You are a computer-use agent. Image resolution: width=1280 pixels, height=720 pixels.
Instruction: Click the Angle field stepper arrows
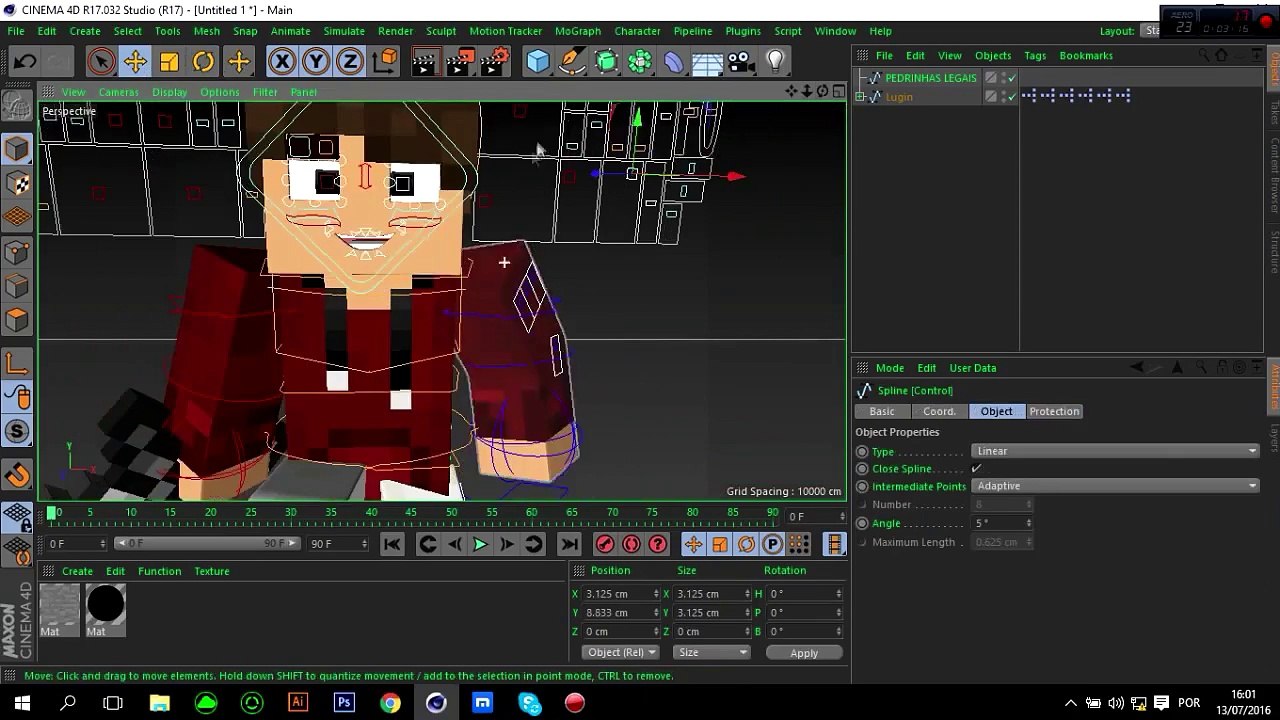coord(1028,524)
